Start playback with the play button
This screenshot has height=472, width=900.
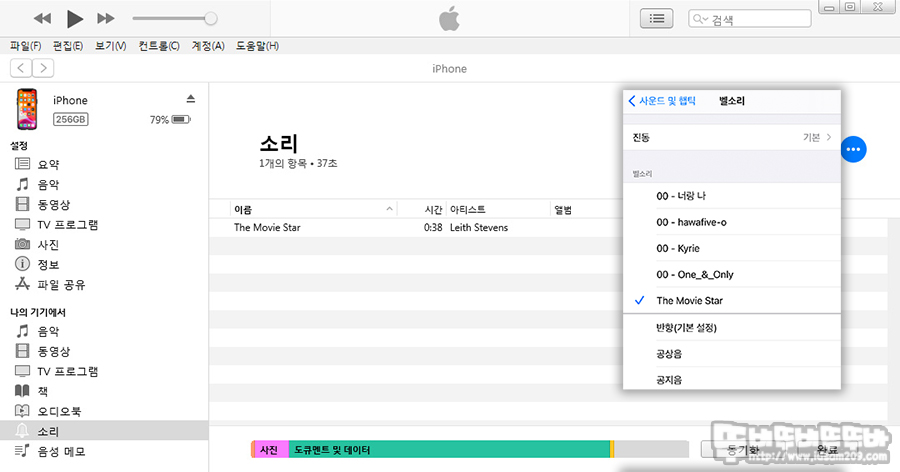tap(75, 19)
